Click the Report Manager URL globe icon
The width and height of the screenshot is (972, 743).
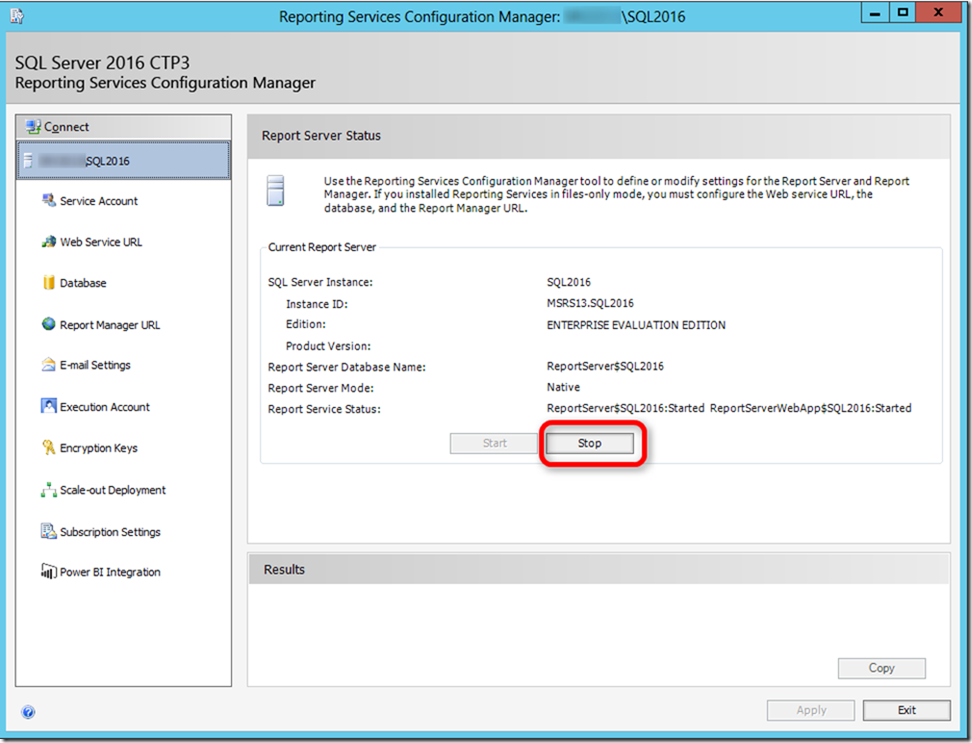click(x=48, y=324)
